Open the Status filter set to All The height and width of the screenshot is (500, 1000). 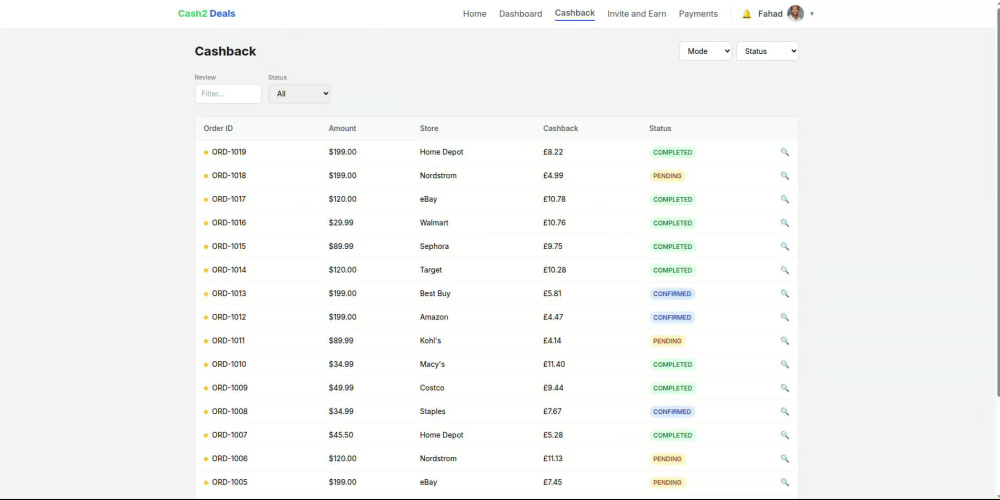point(299,94)
